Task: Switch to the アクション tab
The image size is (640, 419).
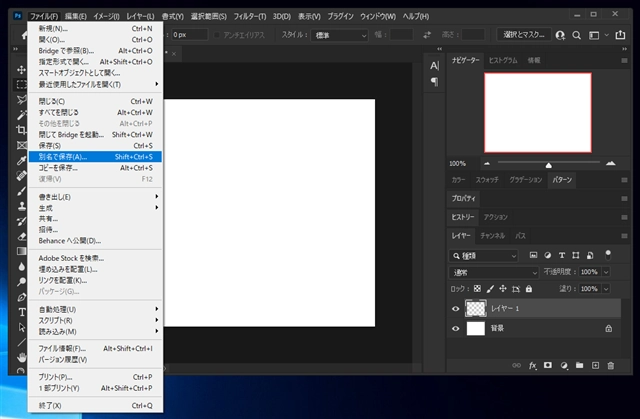Action: coord(496,217)
